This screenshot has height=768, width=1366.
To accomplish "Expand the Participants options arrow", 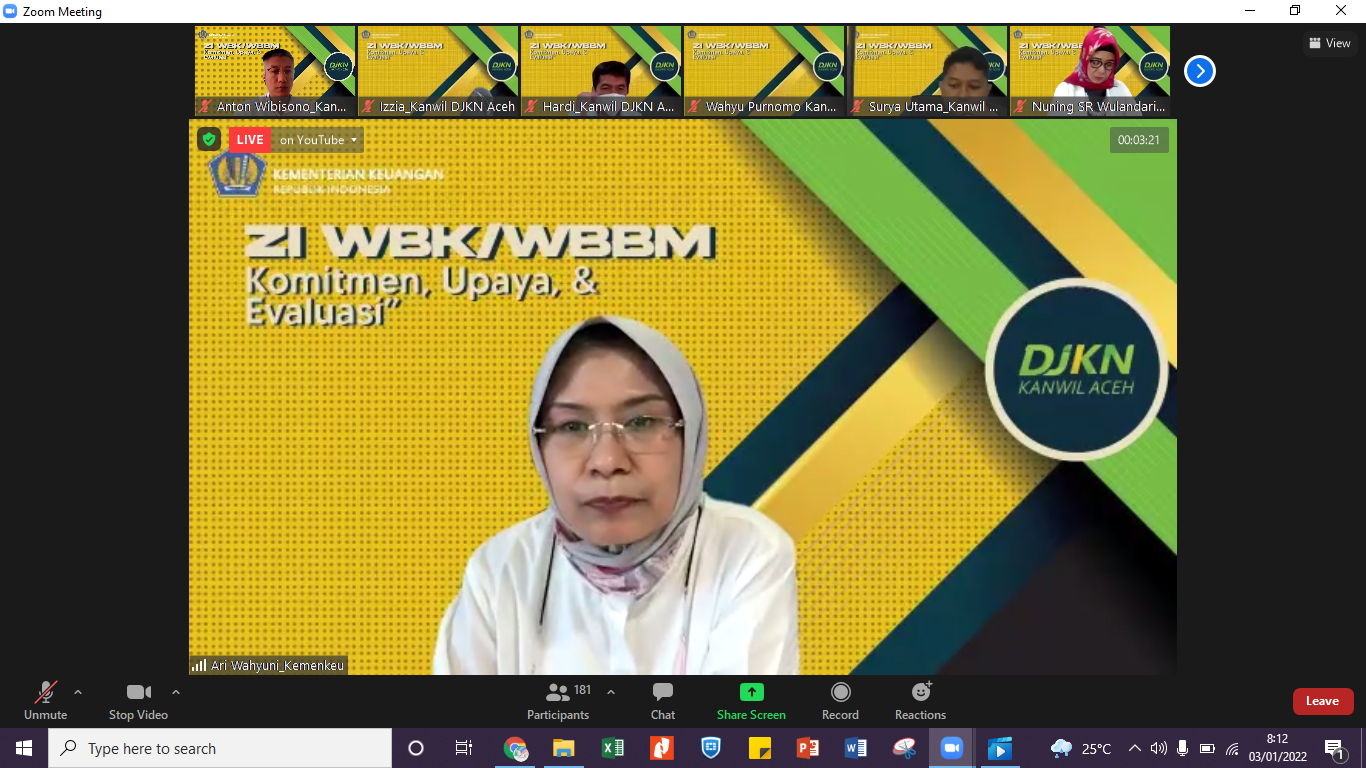I will pyautogui.click(x=611, y=692).
